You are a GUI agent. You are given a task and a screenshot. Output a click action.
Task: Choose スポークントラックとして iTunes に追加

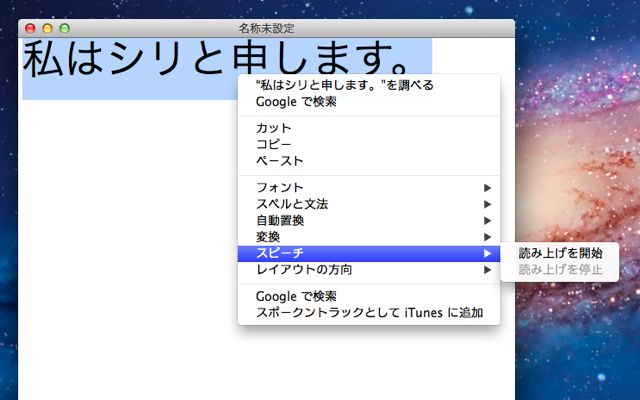click(369, 313)
